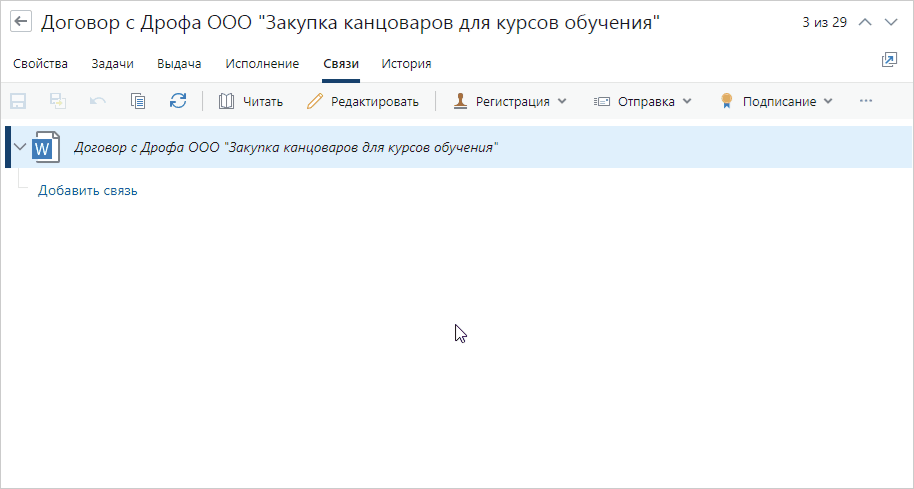Switch to the Свойства tab

pyautogui.click(x=41, y=64)
